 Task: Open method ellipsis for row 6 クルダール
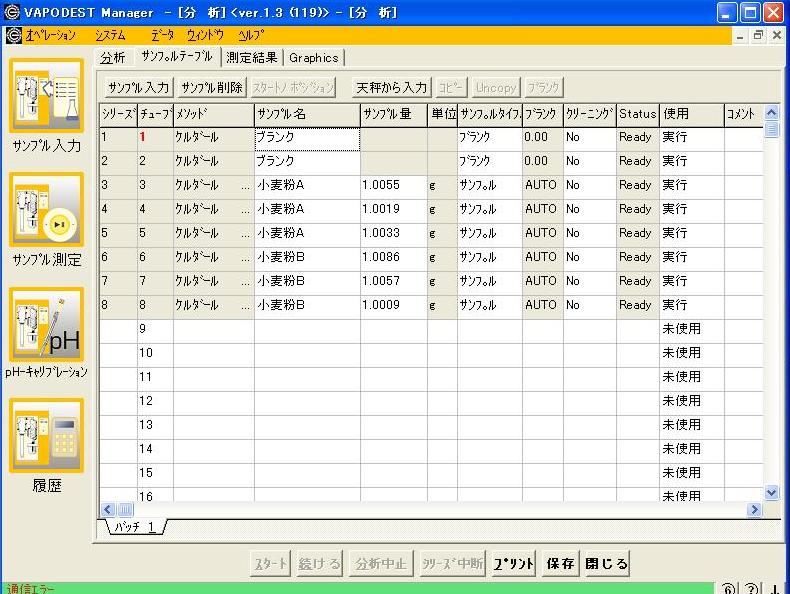click(x=245, y=258)
